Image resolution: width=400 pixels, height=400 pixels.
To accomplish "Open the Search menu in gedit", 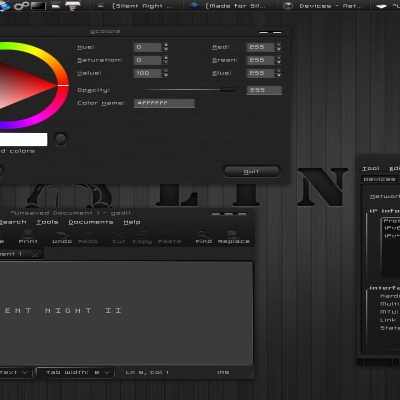I will click(13, 222).
